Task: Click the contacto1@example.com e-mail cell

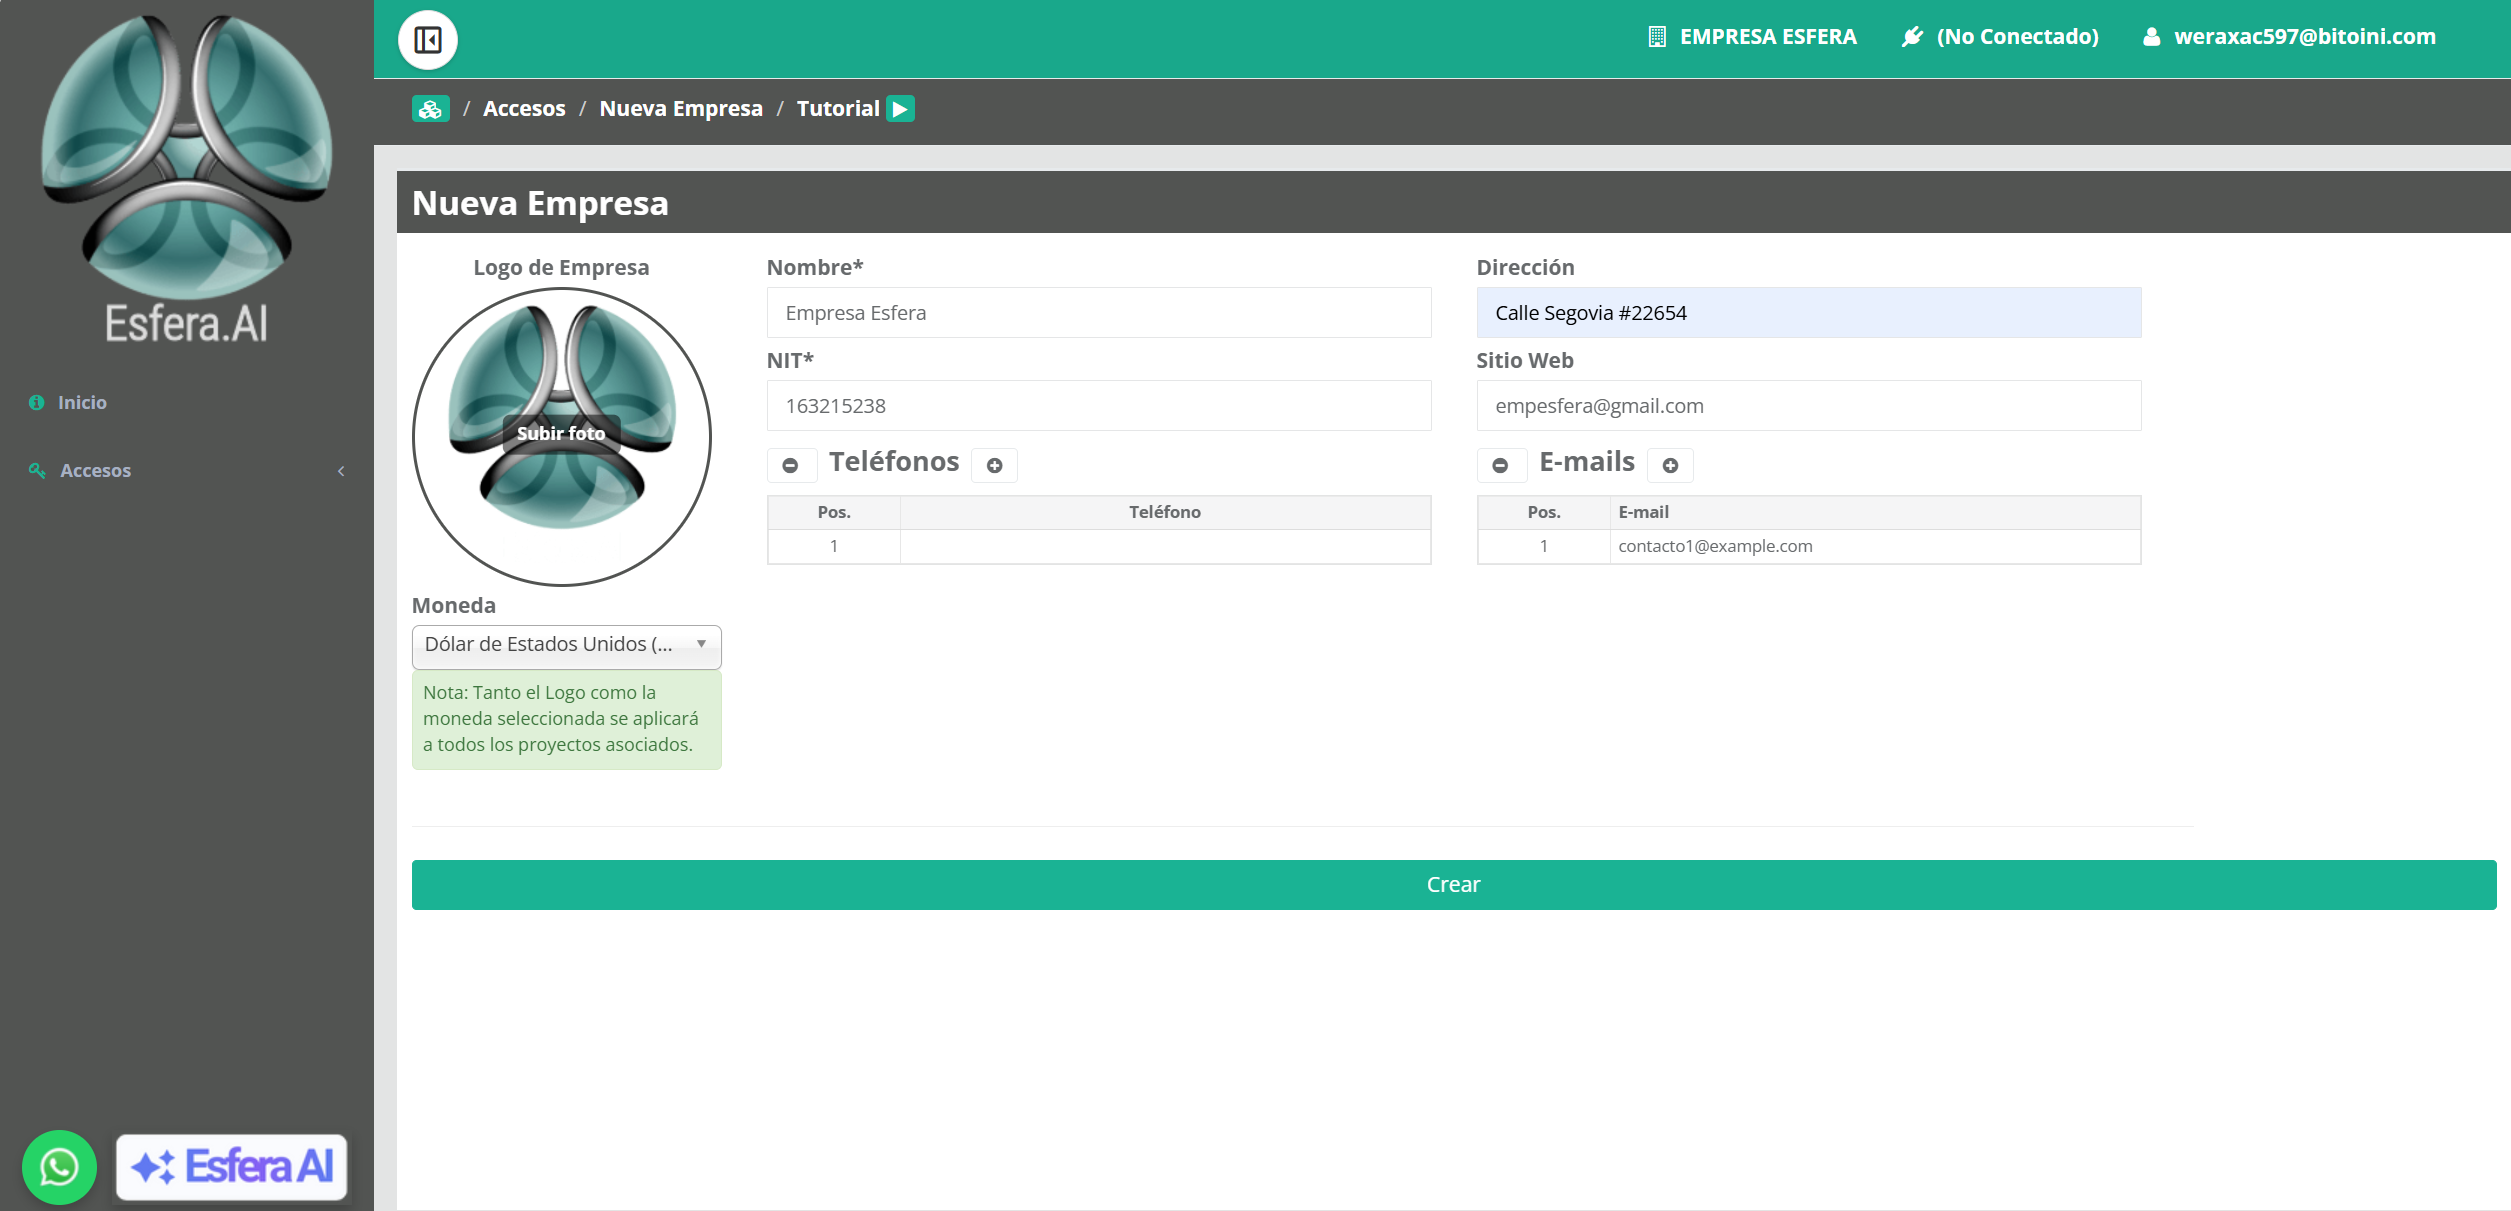Action: (1875, 547)
